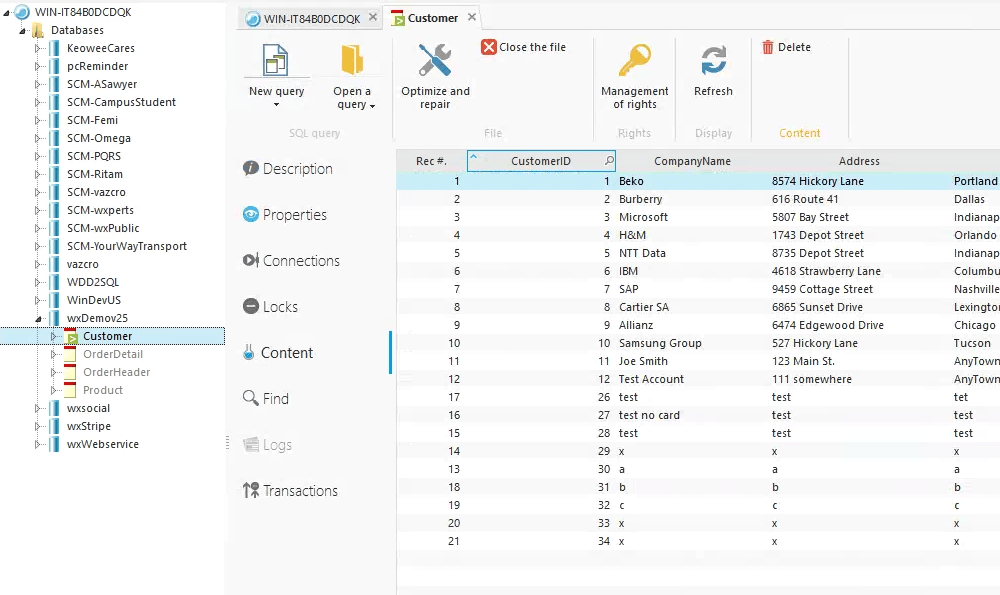Image resolution: width=1000 pixels, height=595 pixels.
Task: Collapse the wxDemov25 database node
Action: (39, 318)
